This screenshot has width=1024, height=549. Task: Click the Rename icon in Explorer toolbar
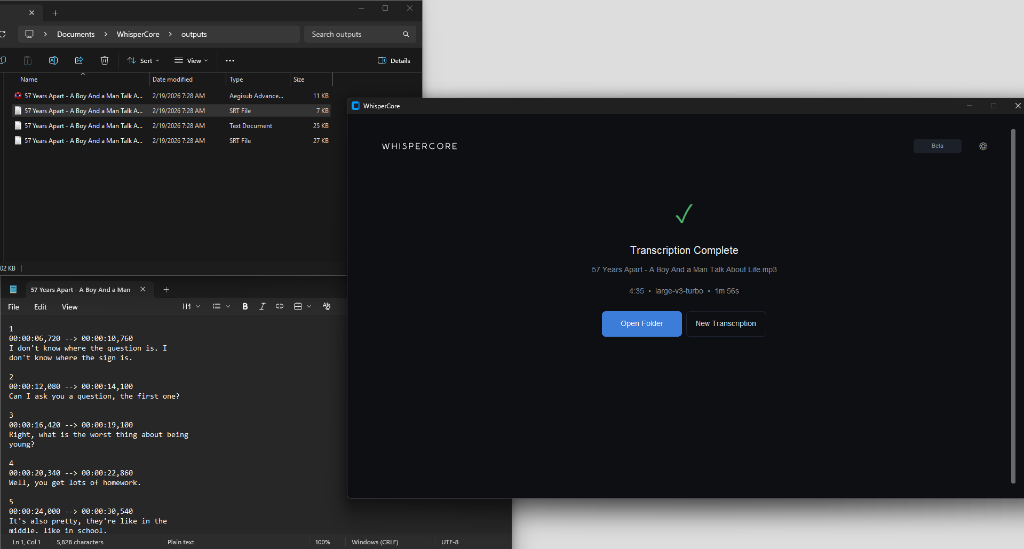pos(53,60)
